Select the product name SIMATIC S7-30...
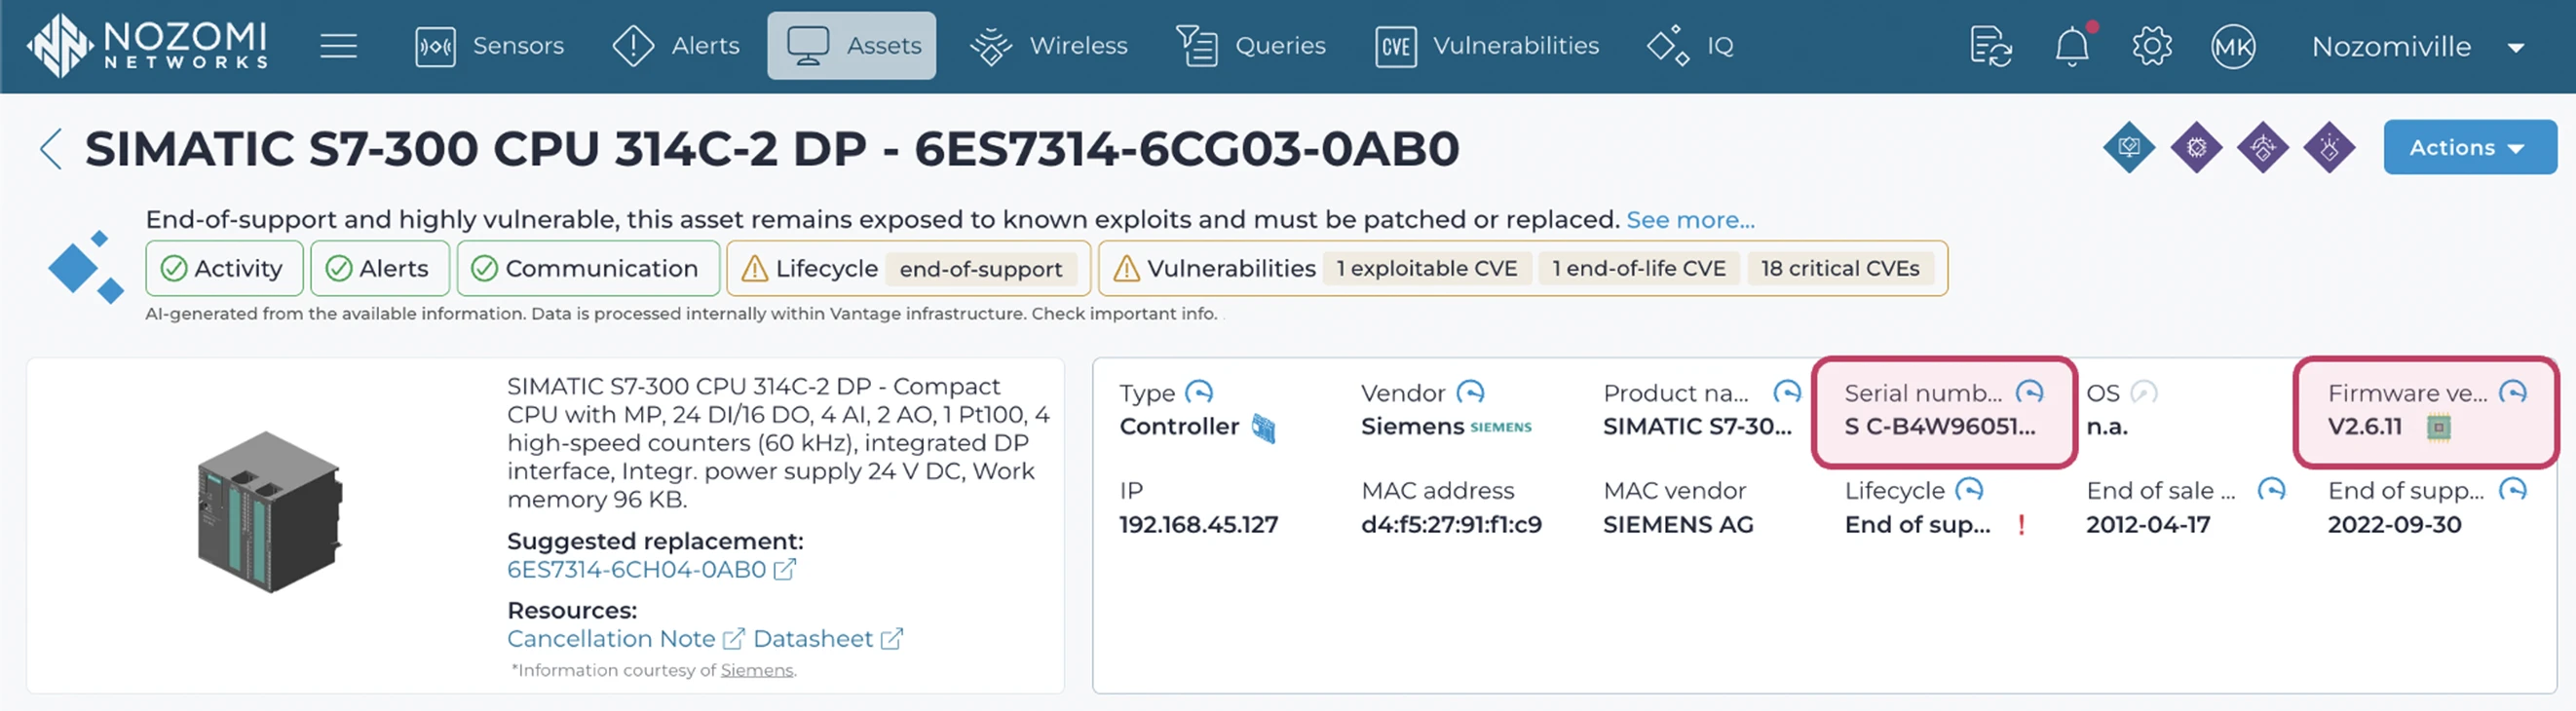The image size is (2576, 711). click(x=1697, y=427)
